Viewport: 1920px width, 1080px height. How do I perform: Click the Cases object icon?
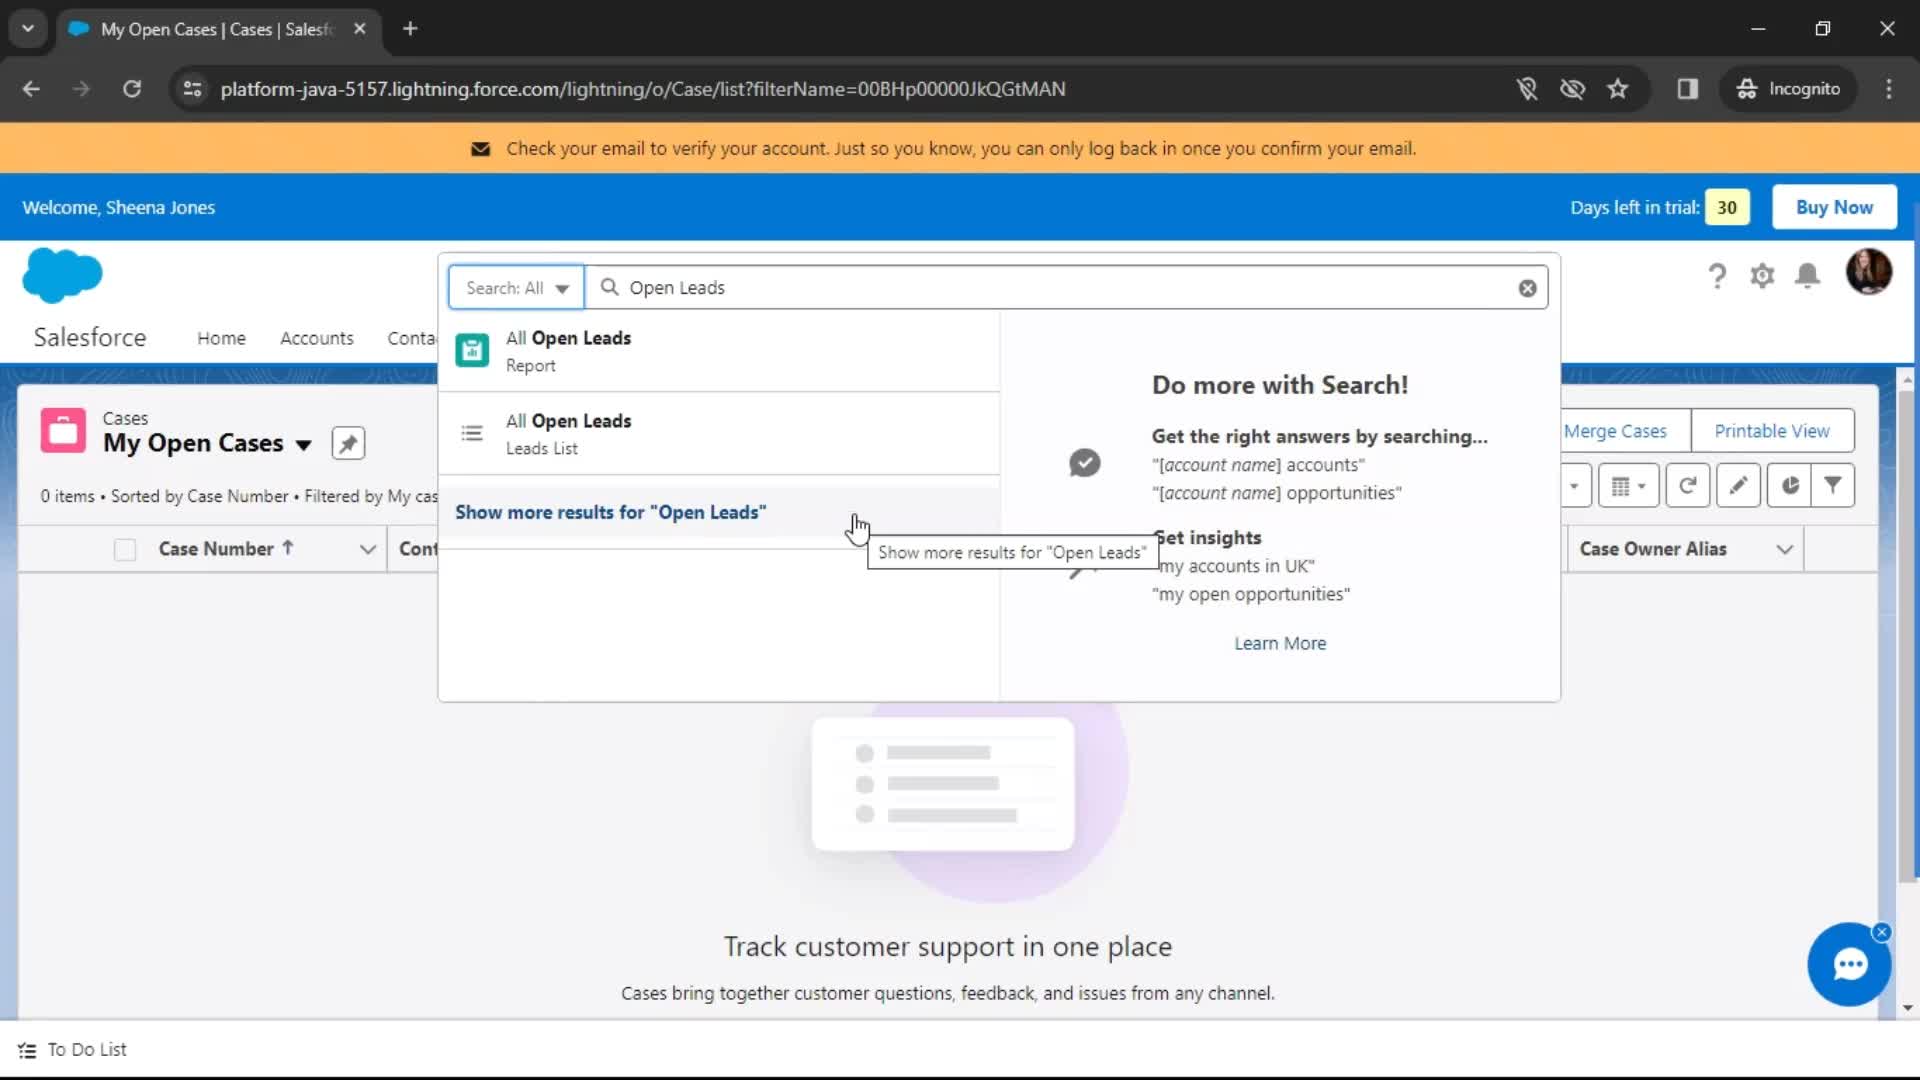(x=63, y=431)
